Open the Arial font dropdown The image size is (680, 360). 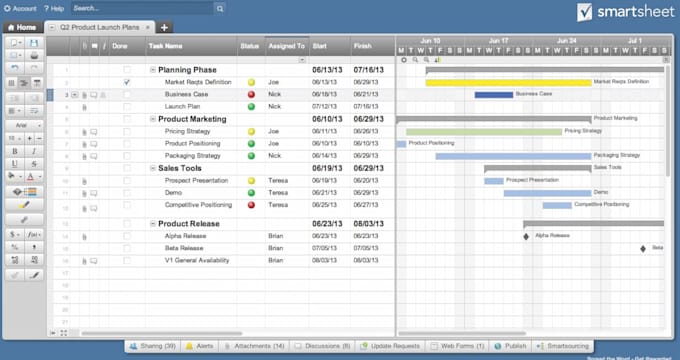point(24,125)
